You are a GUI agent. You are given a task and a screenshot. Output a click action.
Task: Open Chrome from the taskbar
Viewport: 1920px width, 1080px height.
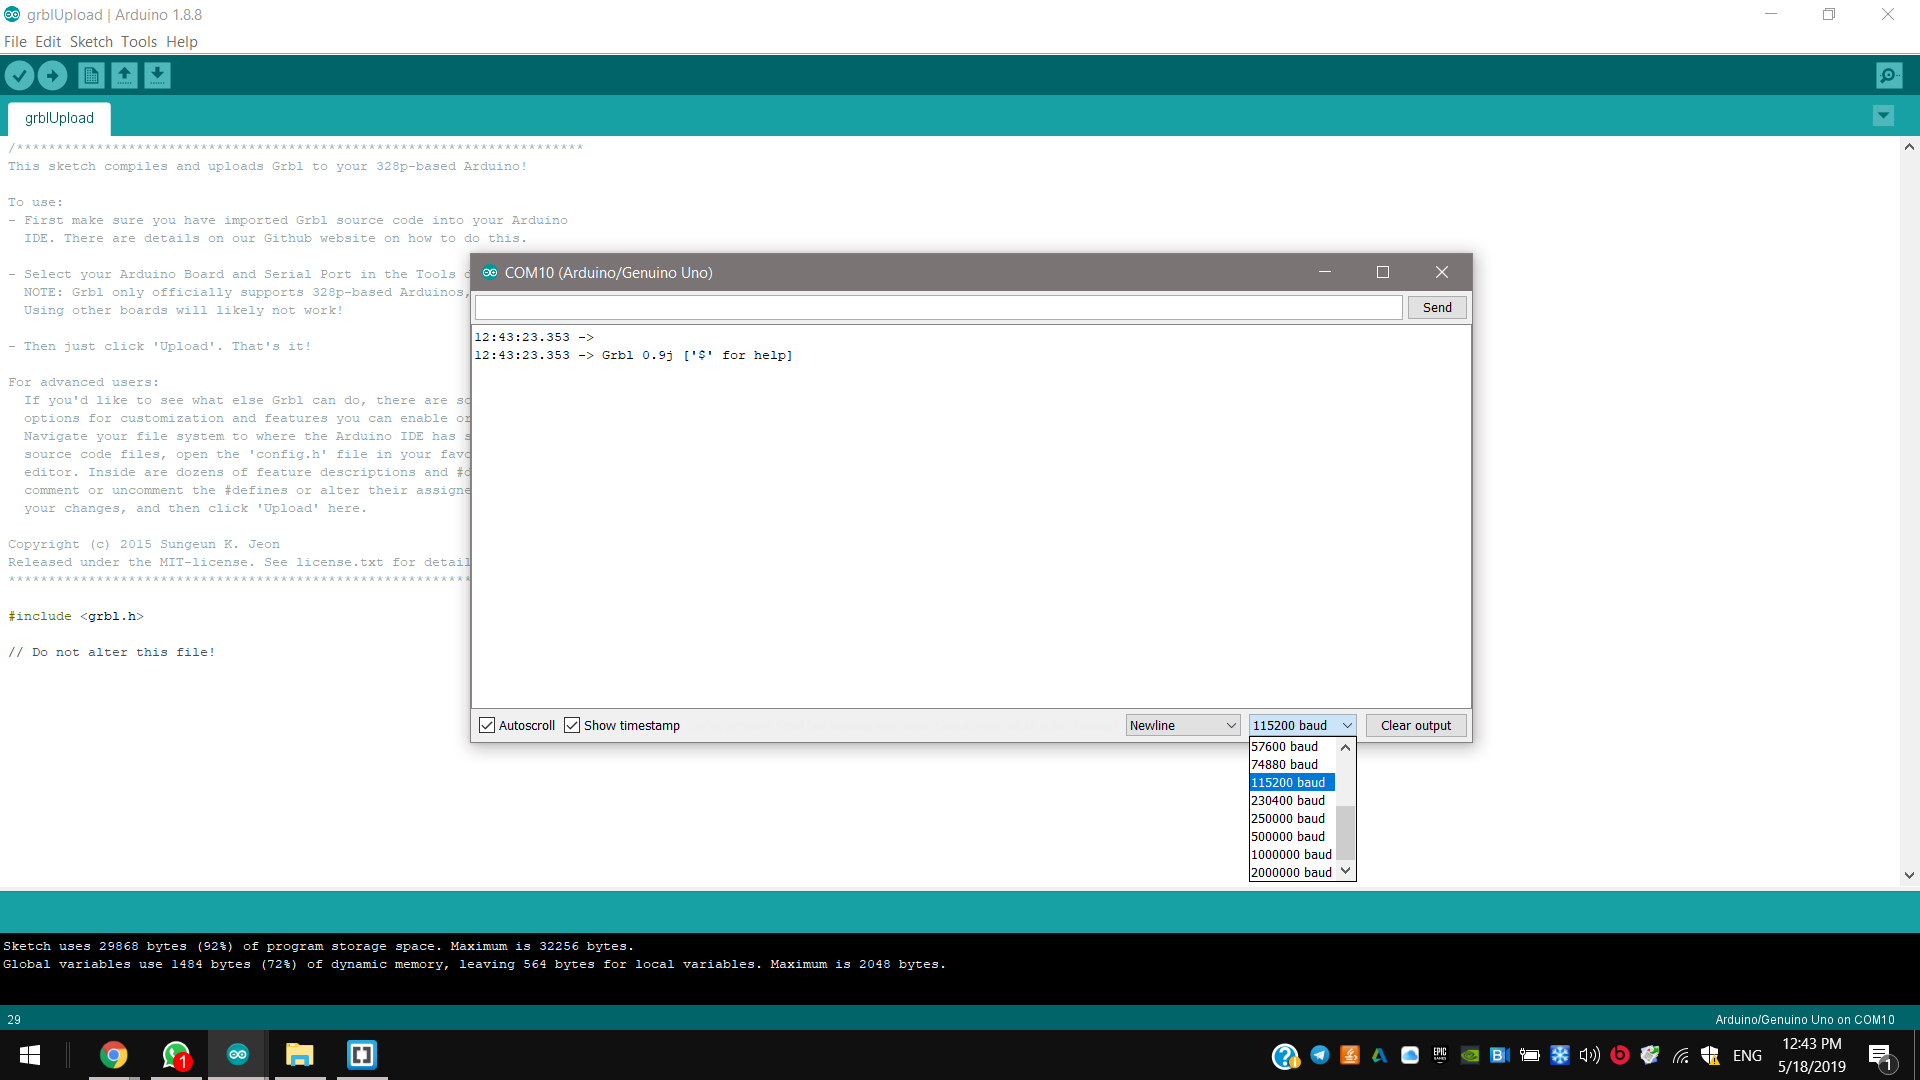tap(113, 1055)
